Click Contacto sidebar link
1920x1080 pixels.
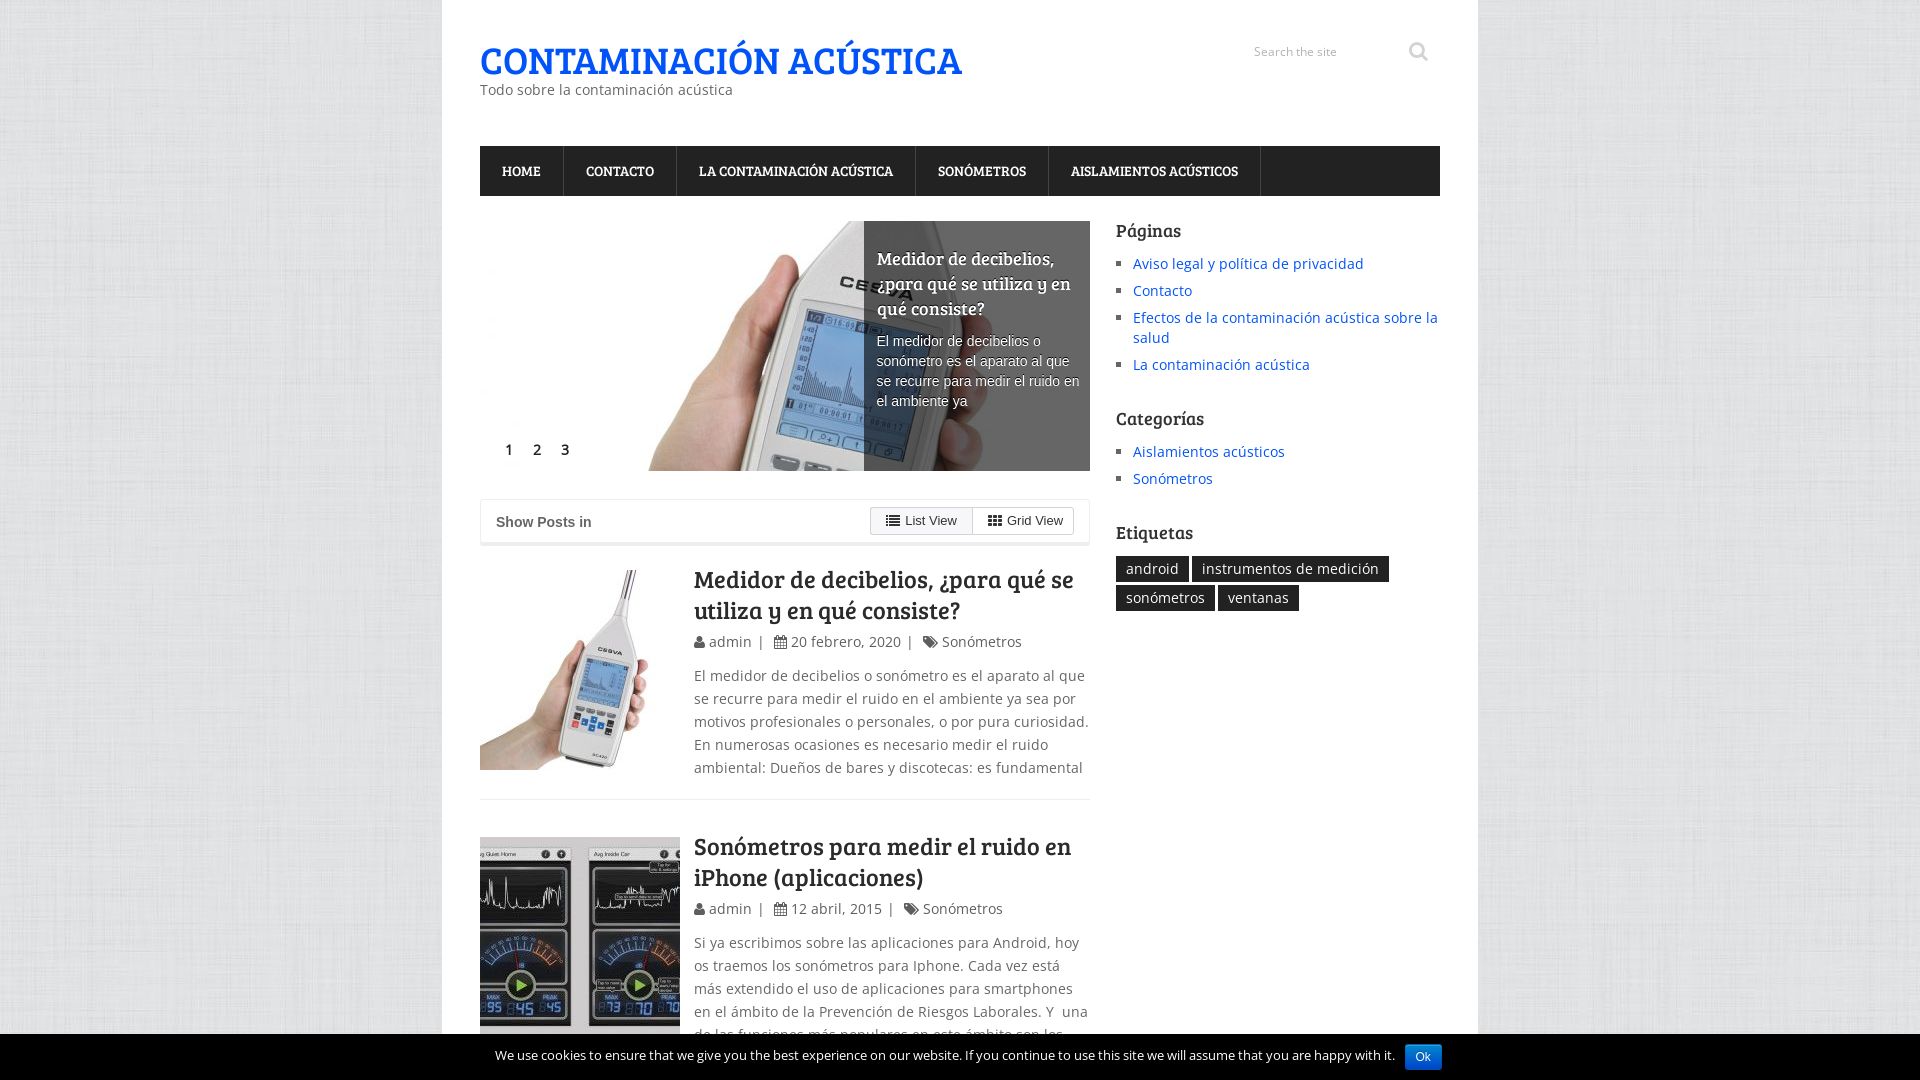tap(1162, 290)
